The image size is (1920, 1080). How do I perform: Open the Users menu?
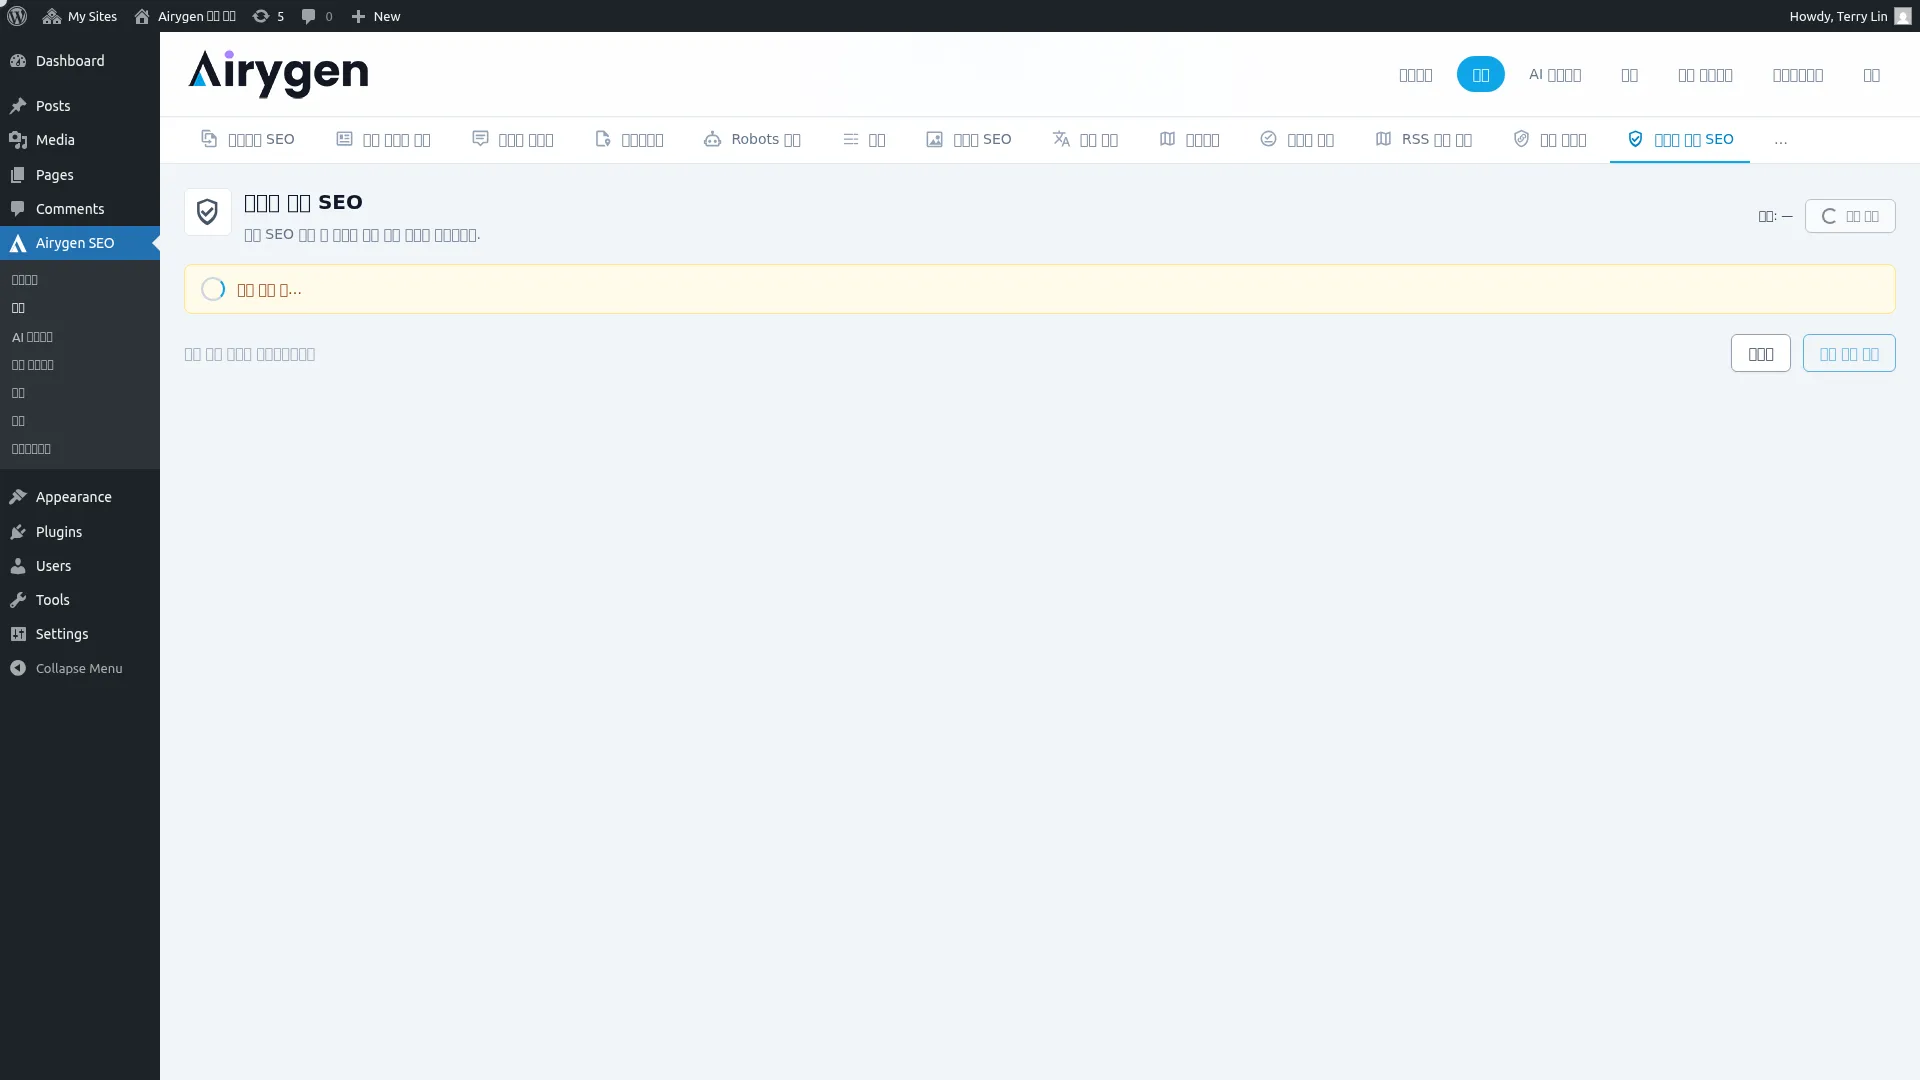tap(80, 566)
